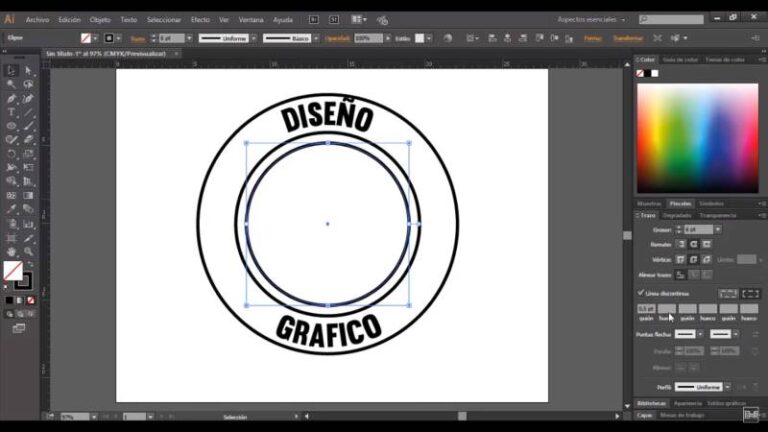Select the projecting cap Remate option

706,244
